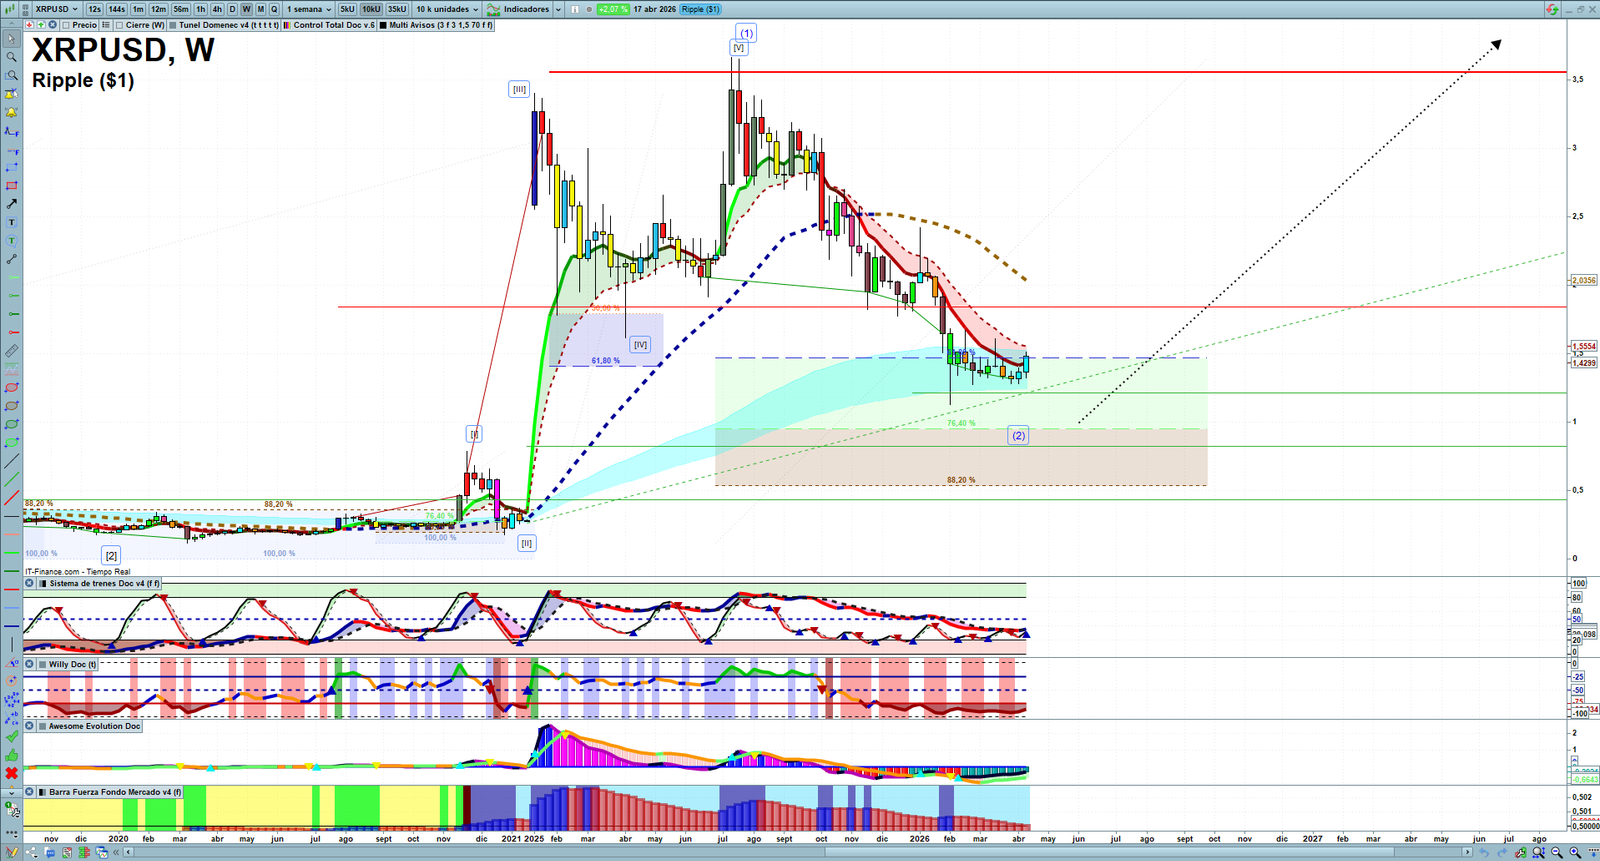Toggle the Tunel Domenec v4 indicator box
This screenshot has width=1600, height=861.
[173, 25]
